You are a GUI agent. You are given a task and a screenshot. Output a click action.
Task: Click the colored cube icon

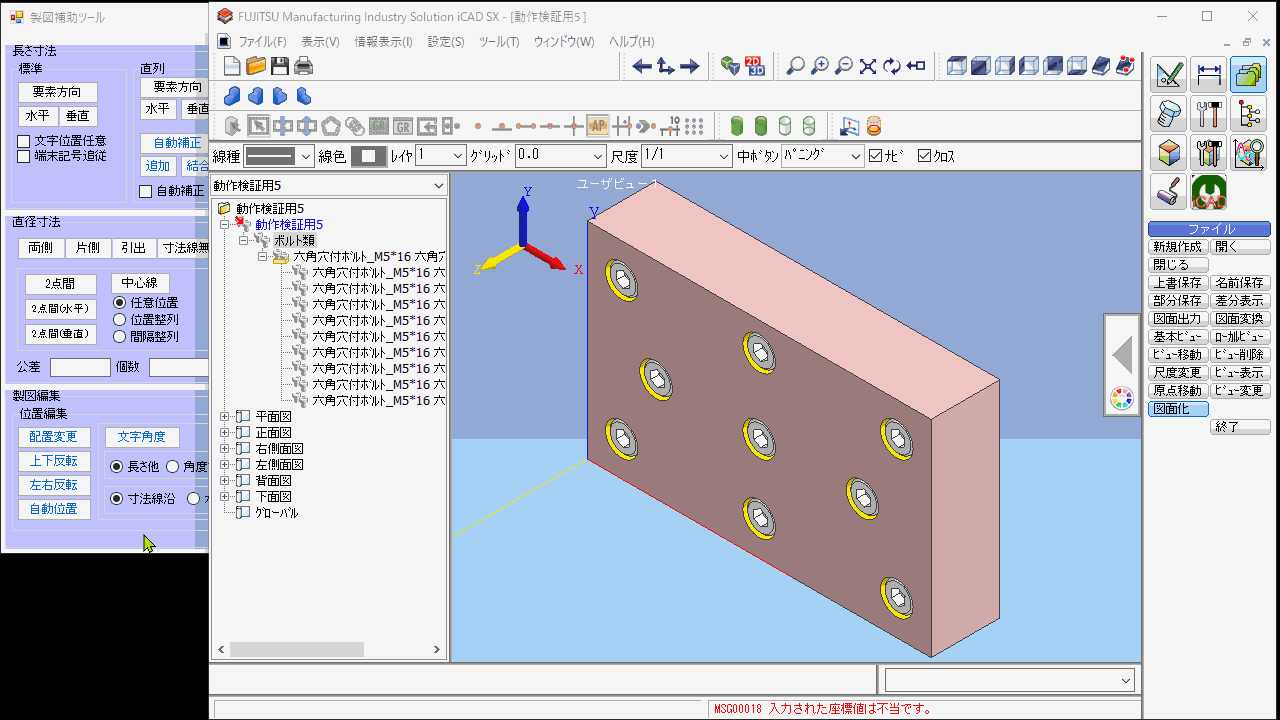[x=1169, y=153]
